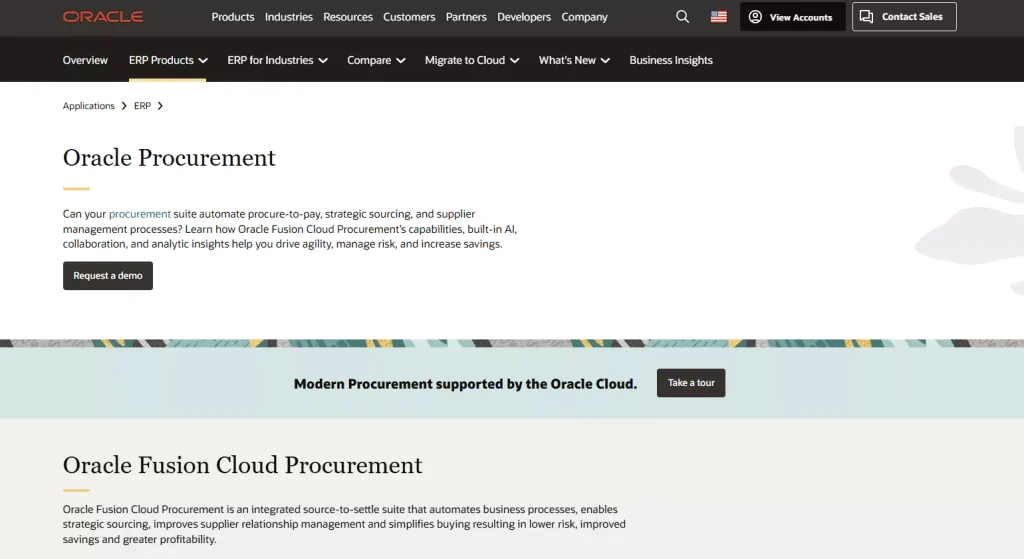
Task: Expand the Migrate to Cloud dropdown
Action: 472,60
